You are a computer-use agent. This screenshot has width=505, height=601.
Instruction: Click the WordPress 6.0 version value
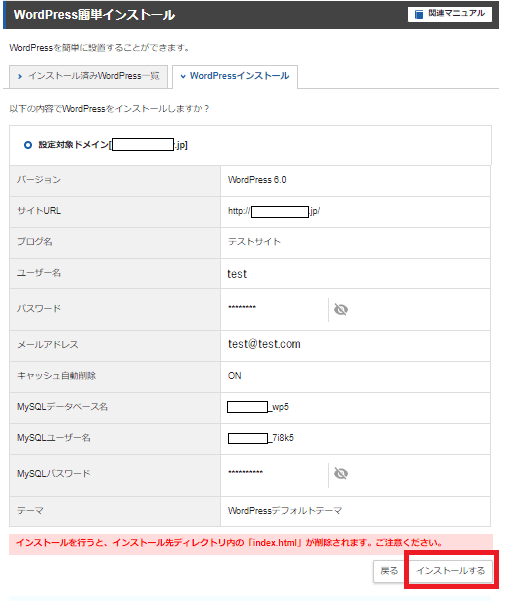click(x=257, y=180)
